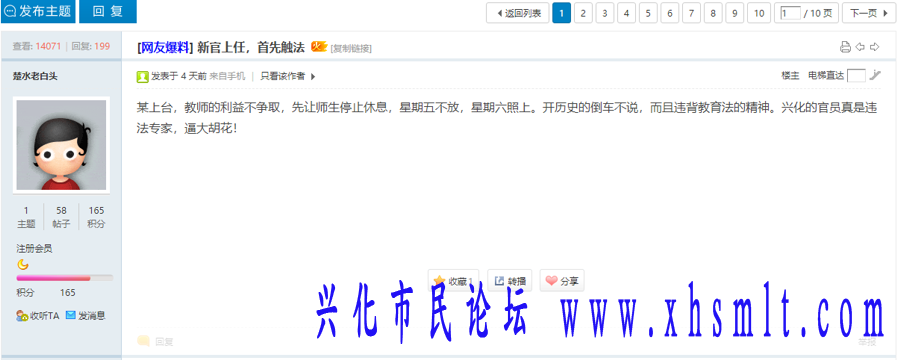This screenshot has height=360, width=900.
Task: Click the heart 分享 share button
Action: tap(562, 281)
